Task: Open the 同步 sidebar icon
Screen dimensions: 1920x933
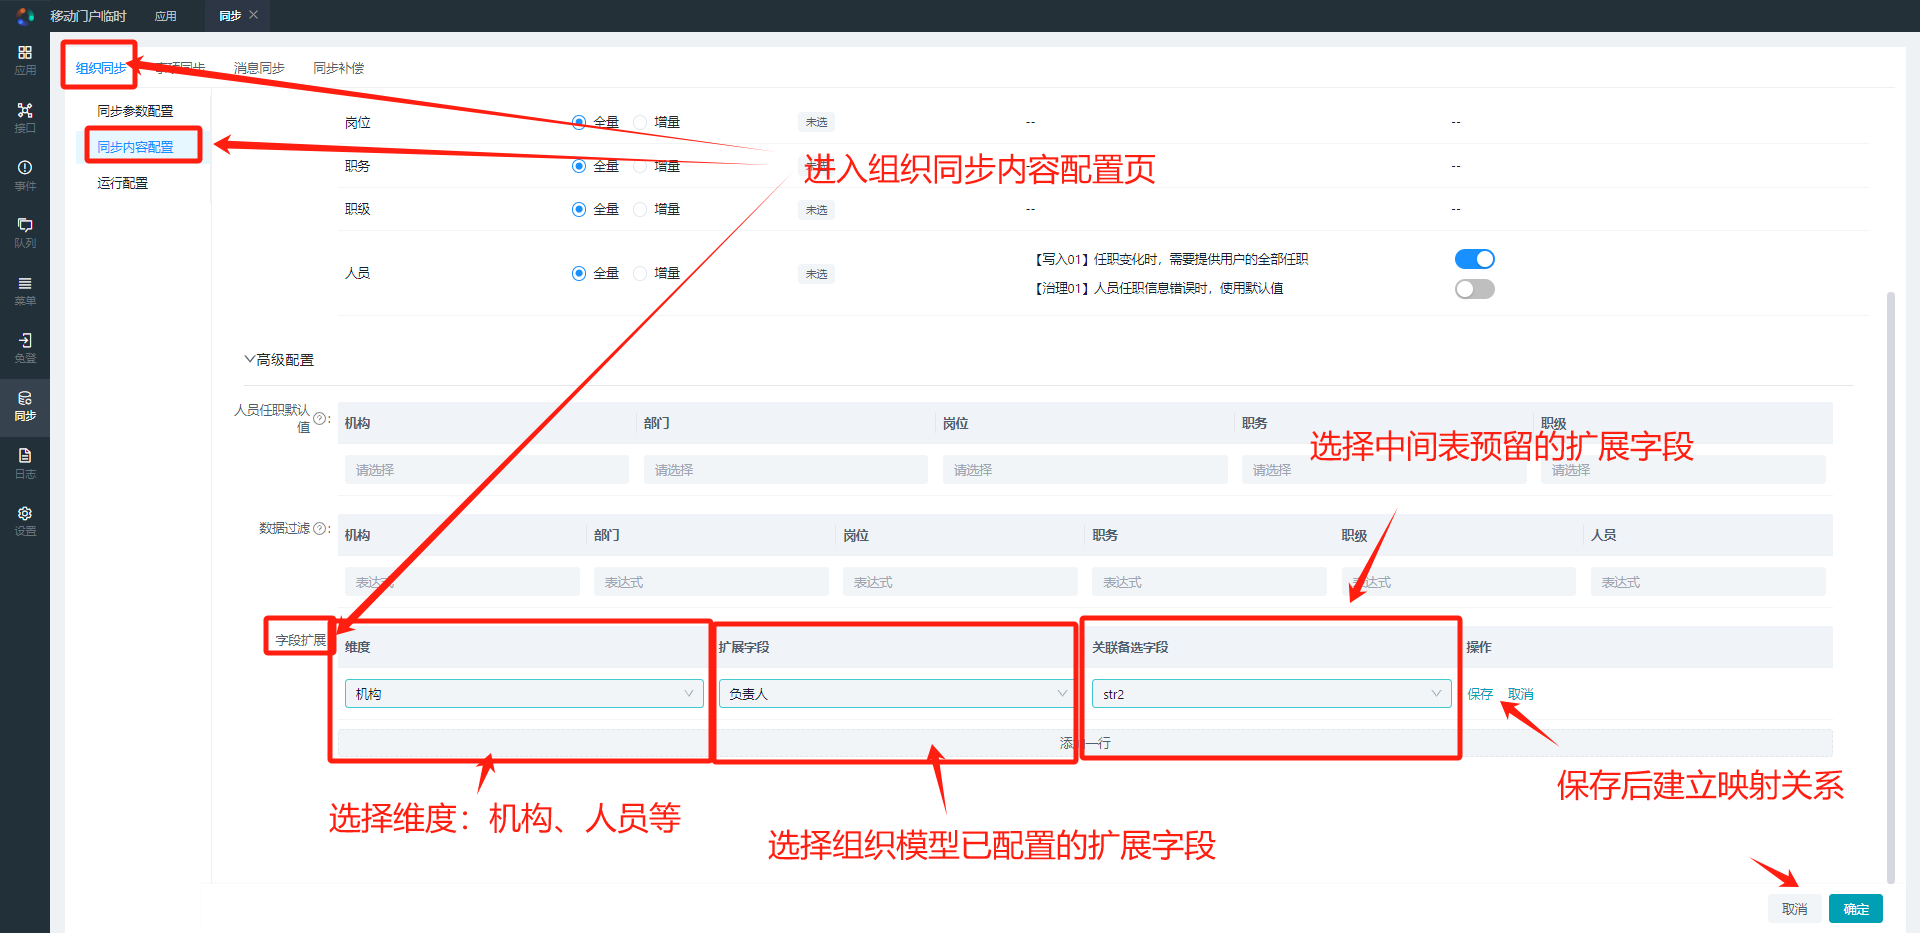Action: click(25, 405)
